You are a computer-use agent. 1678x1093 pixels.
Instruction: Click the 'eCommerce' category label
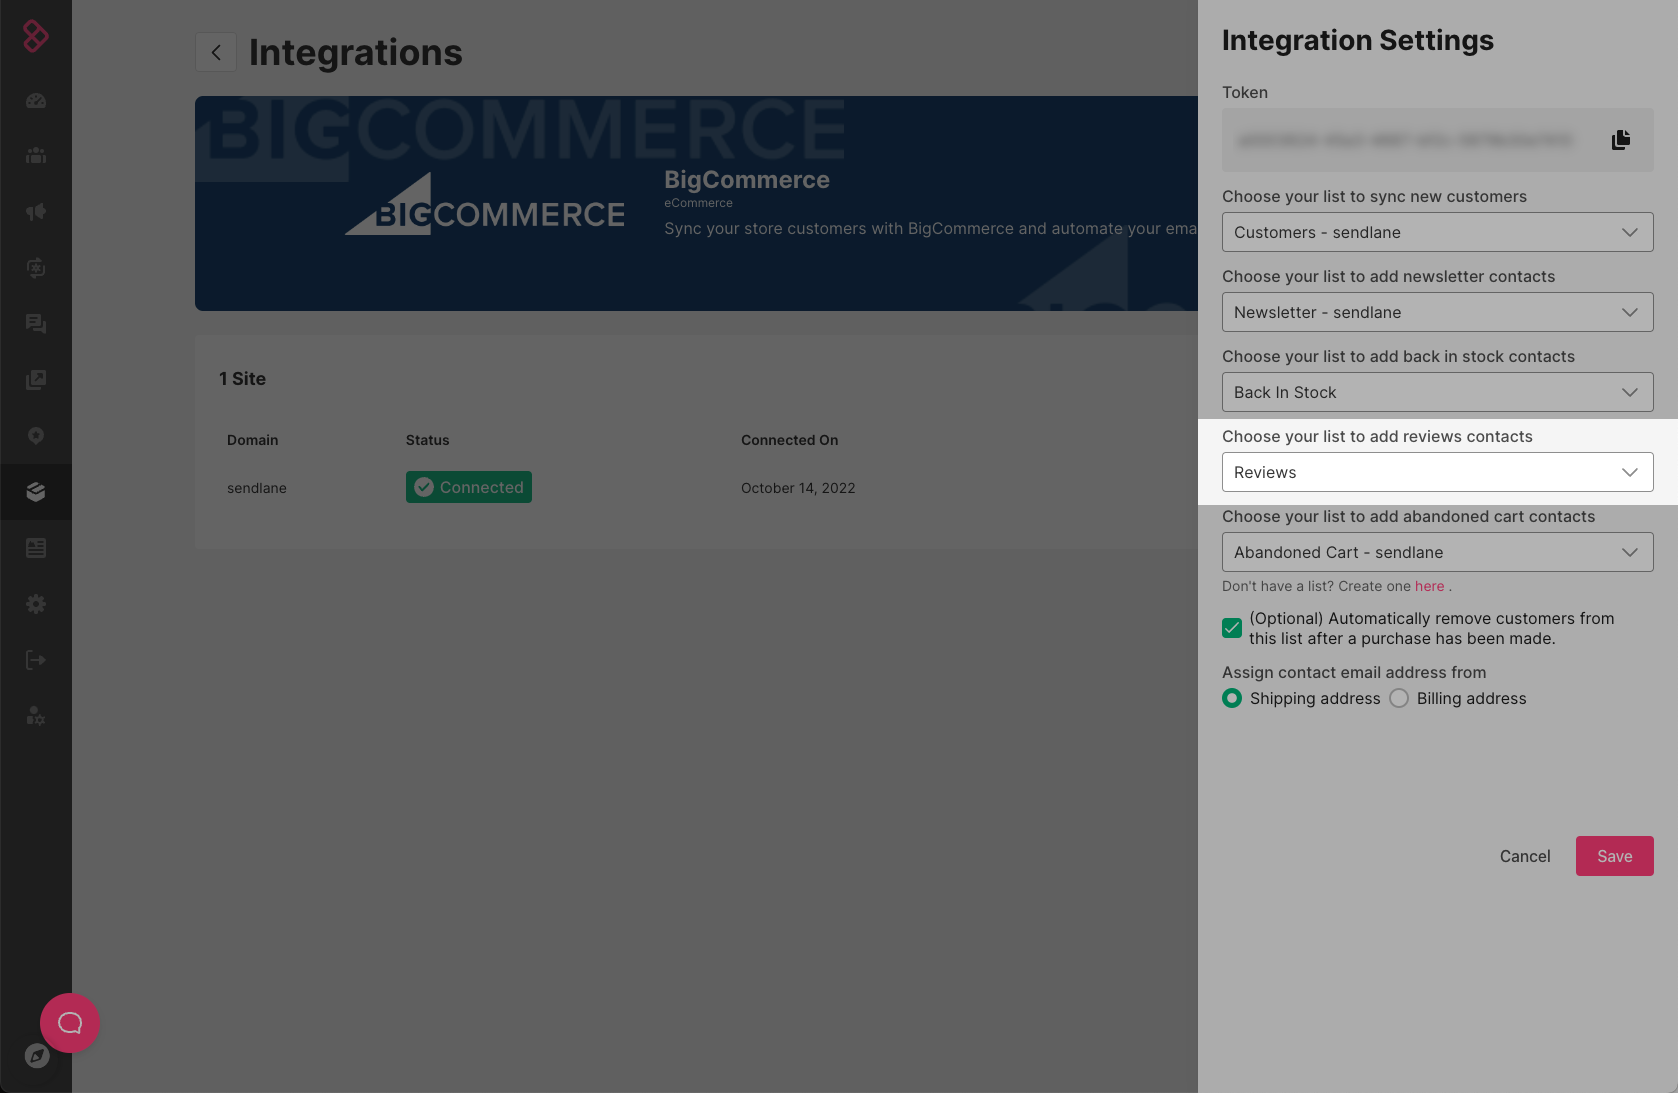click(699, 203)
